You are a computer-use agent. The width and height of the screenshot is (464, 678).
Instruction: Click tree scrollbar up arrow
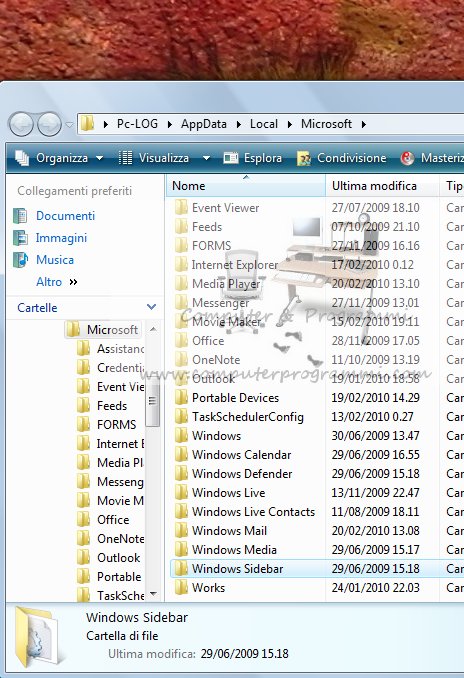coord(153,329)
